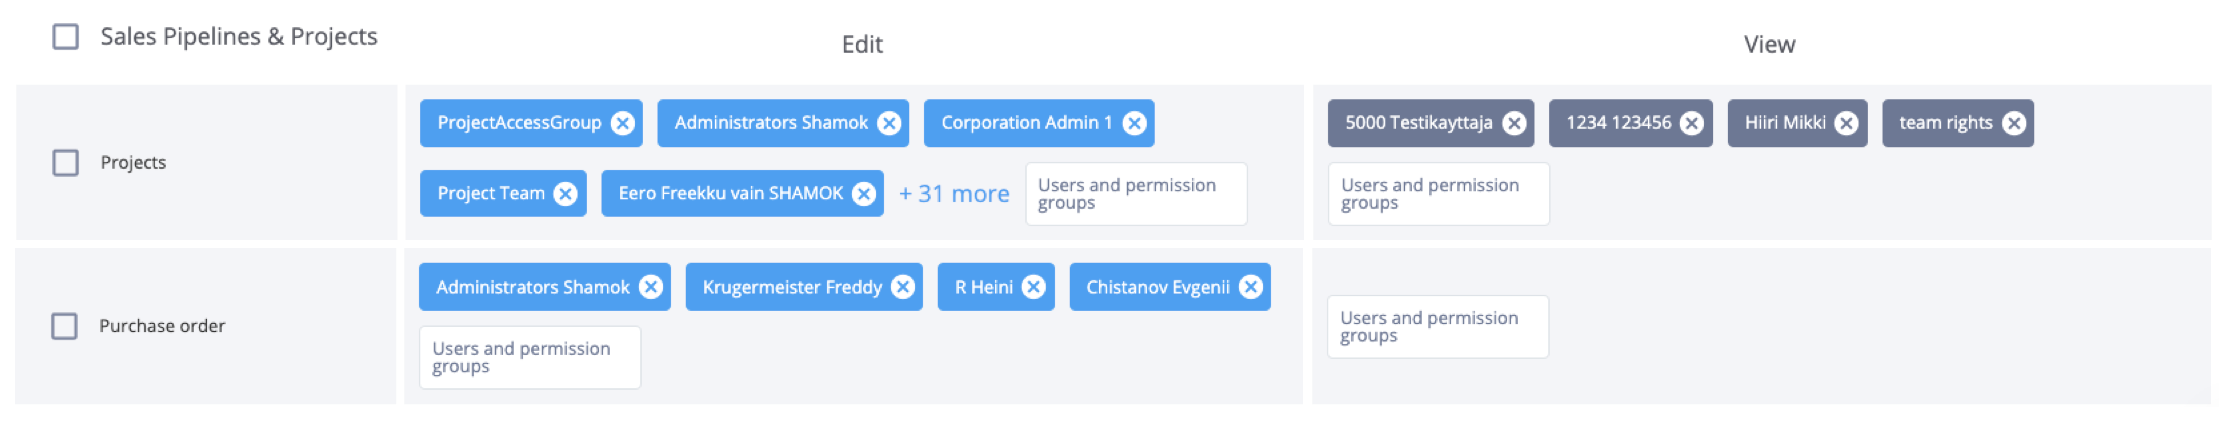
Task: Remove ProjectAccessGroup tag from Projects edit
Action: [x=623, y=123]
